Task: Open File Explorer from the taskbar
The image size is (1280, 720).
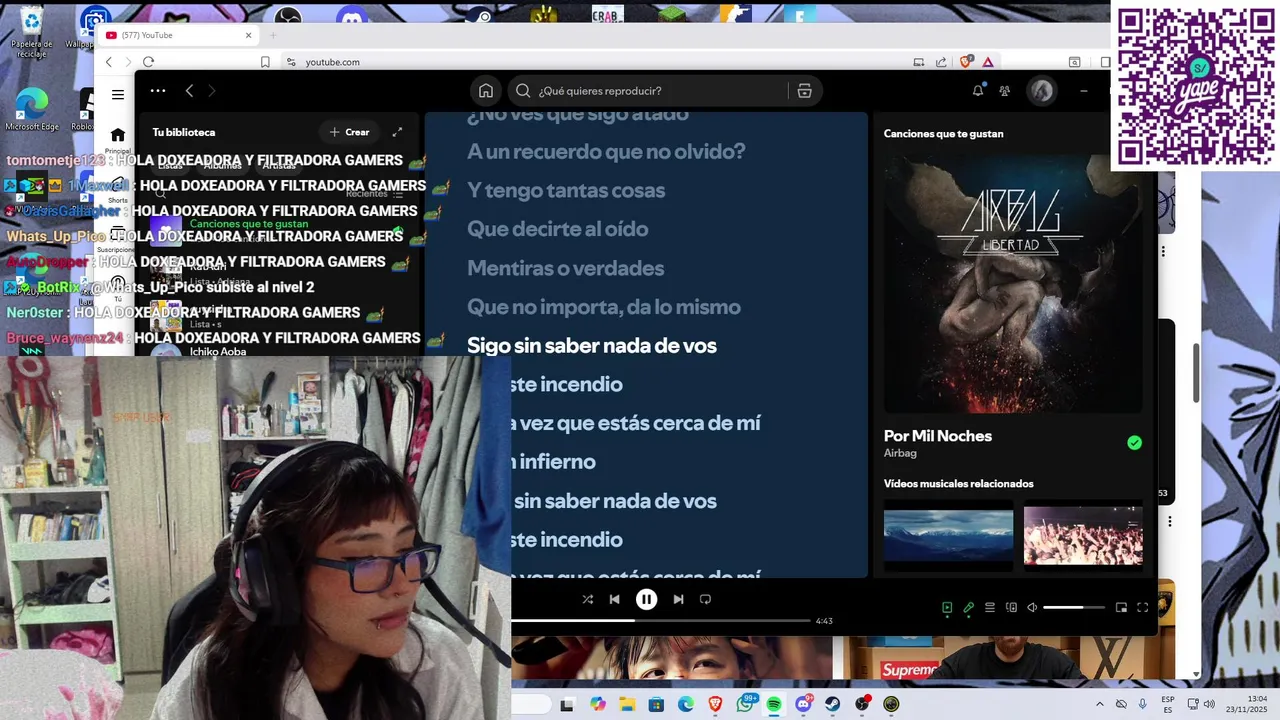Action: click(x=627, y=704)
